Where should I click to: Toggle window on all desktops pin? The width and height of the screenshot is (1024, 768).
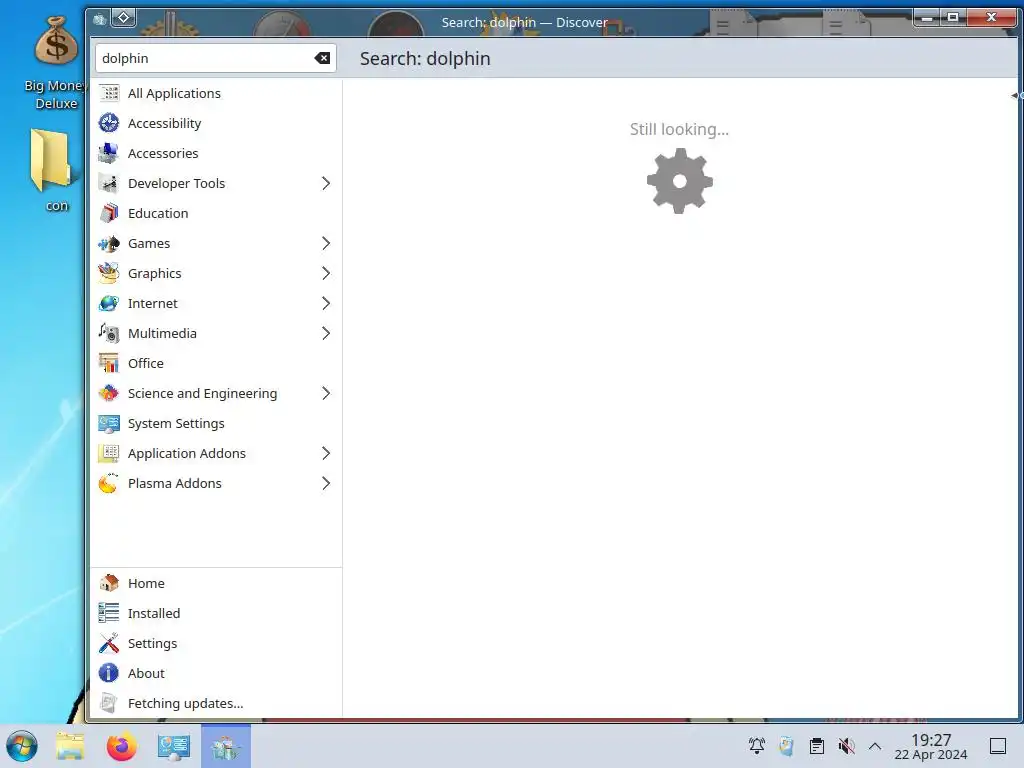[123, 18]
